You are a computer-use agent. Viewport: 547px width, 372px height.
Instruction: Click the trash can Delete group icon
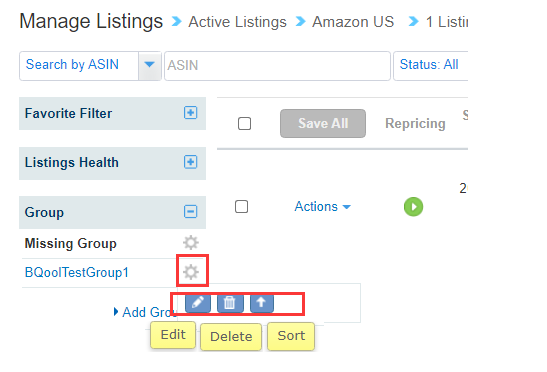230,303
